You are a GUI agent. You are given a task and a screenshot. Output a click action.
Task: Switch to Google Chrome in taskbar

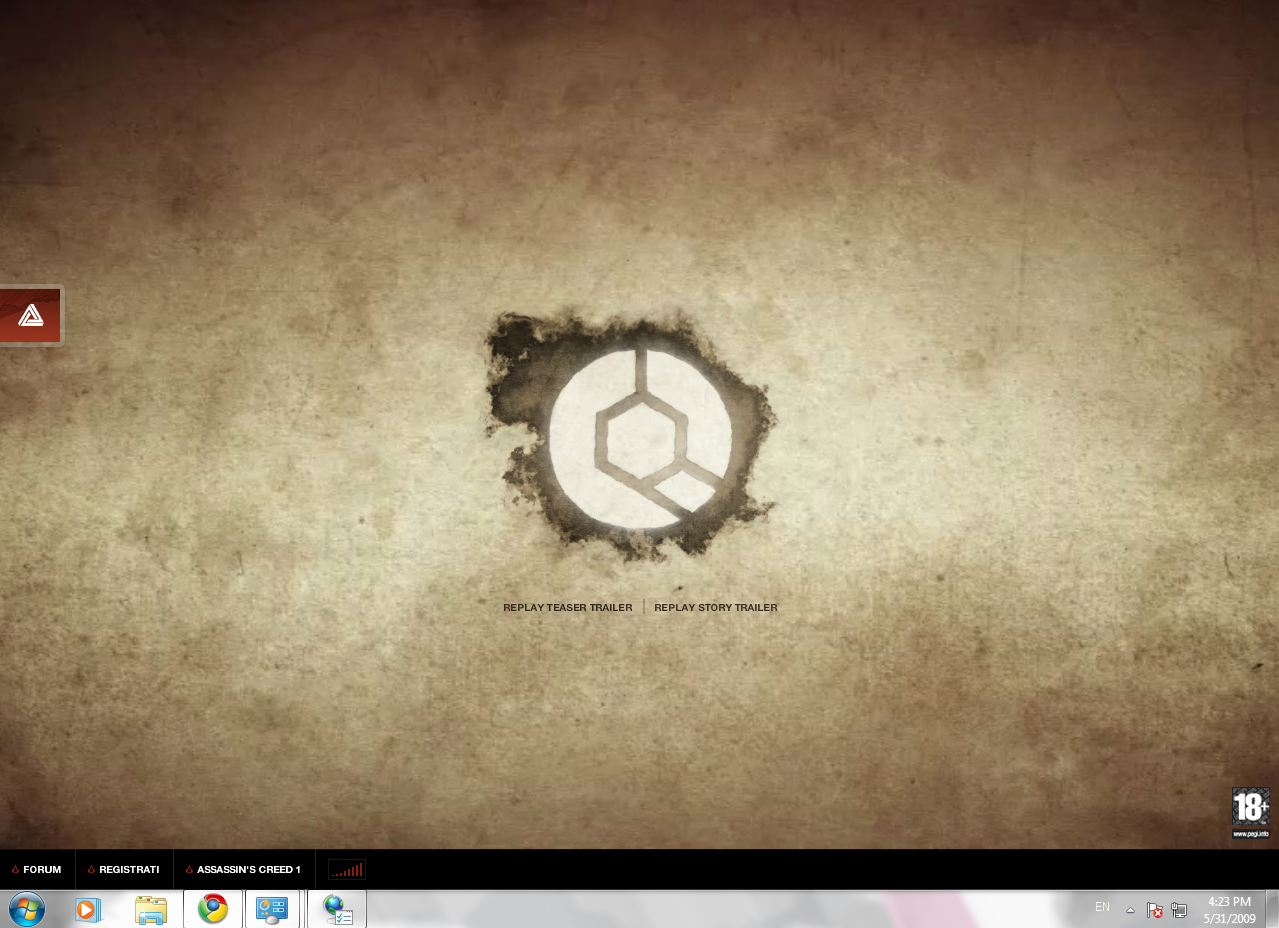point(213,909)
